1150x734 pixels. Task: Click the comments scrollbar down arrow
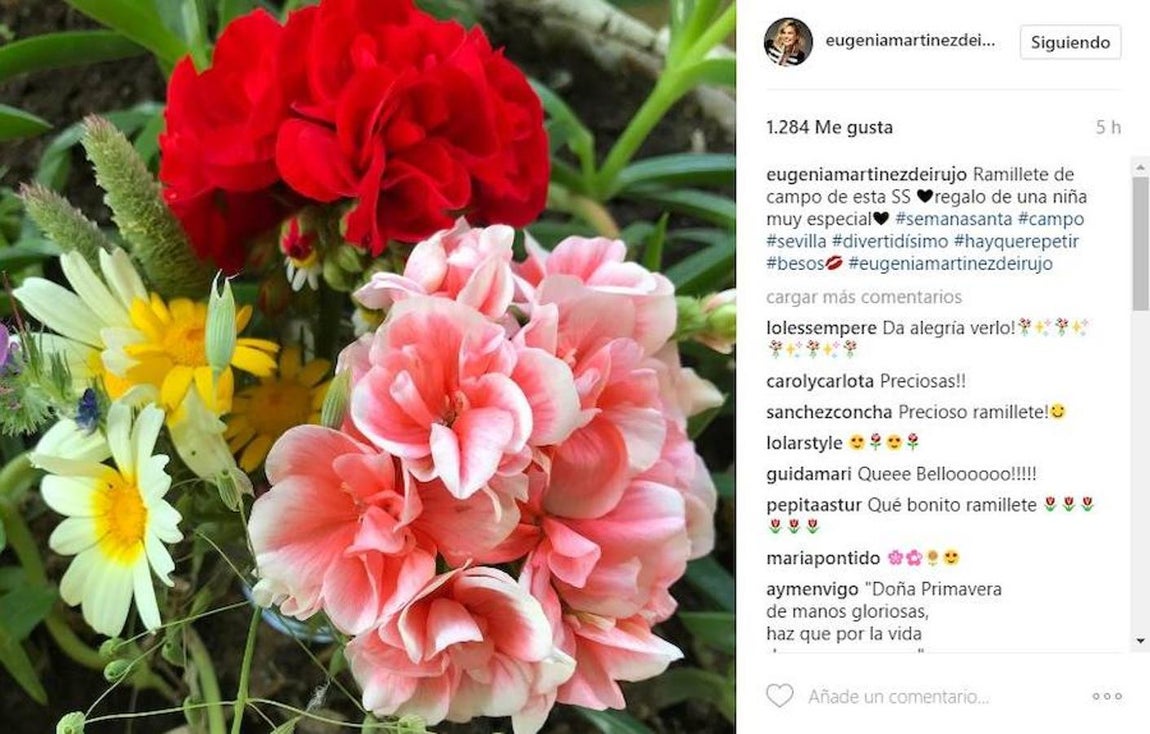tap(1140, 641)
